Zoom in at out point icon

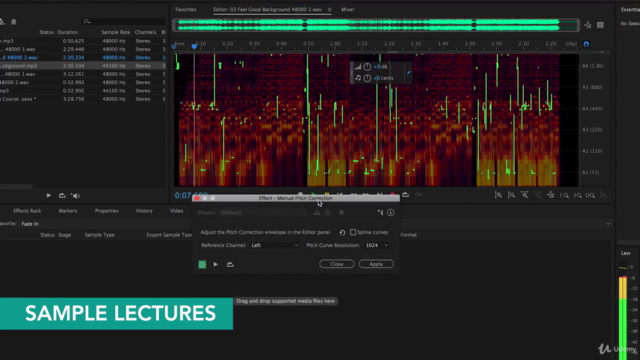click(578, 196)
